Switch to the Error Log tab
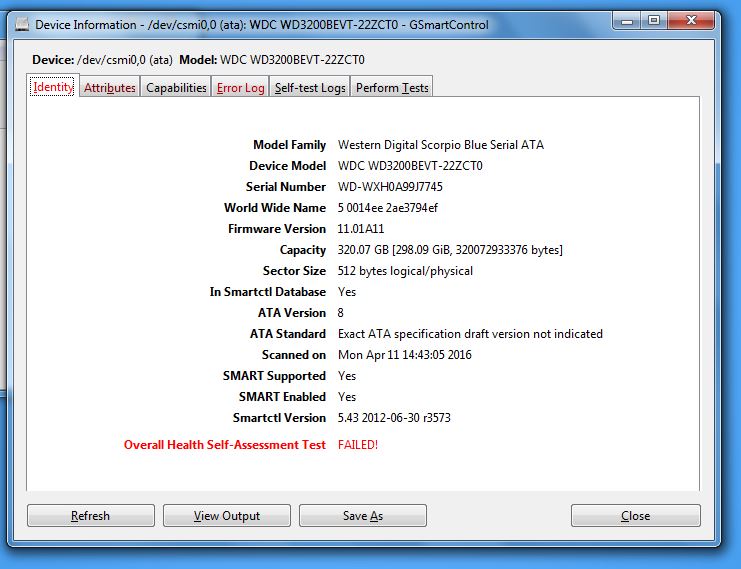The image size is (741, 569). (240, 87)
